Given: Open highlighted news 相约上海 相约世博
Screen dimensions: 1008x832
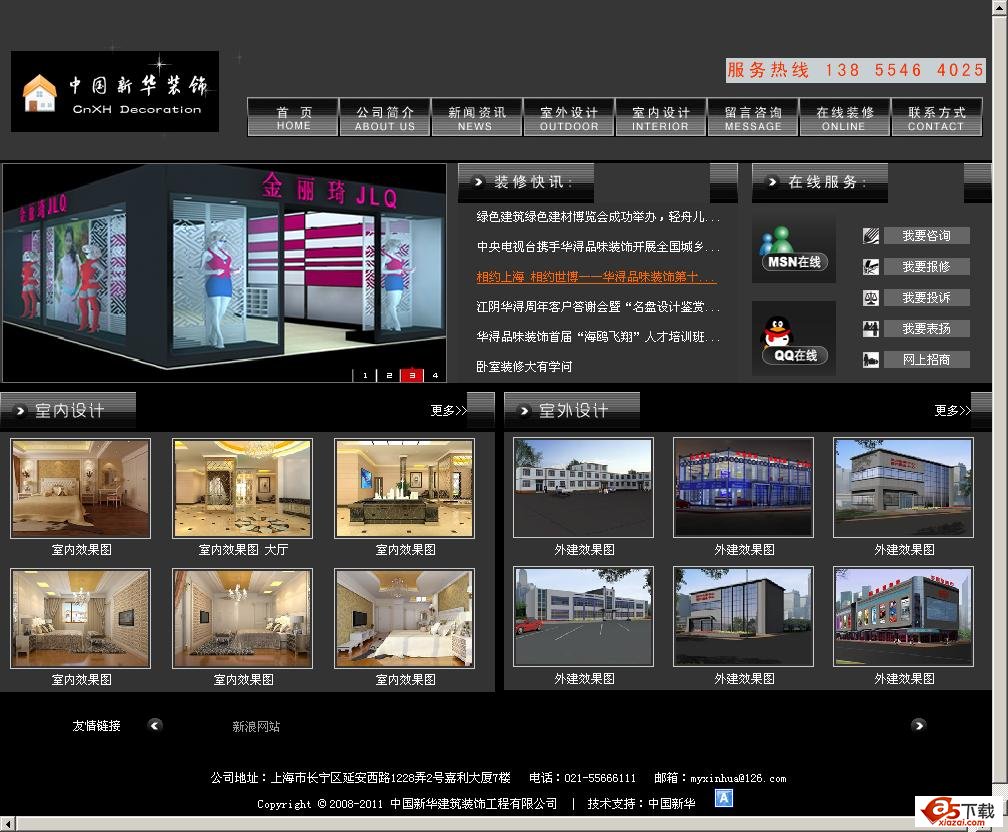Looking at the screenshot, I should click(x=596, y=277).
